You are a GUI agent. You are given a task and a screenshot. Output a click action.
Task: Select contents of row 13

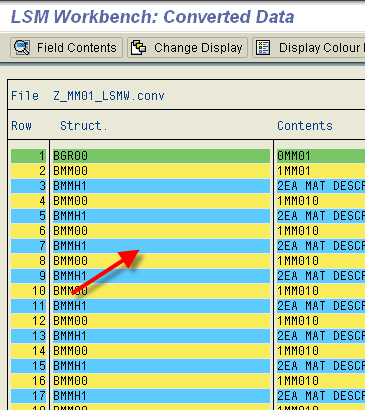tap(321, 336)
